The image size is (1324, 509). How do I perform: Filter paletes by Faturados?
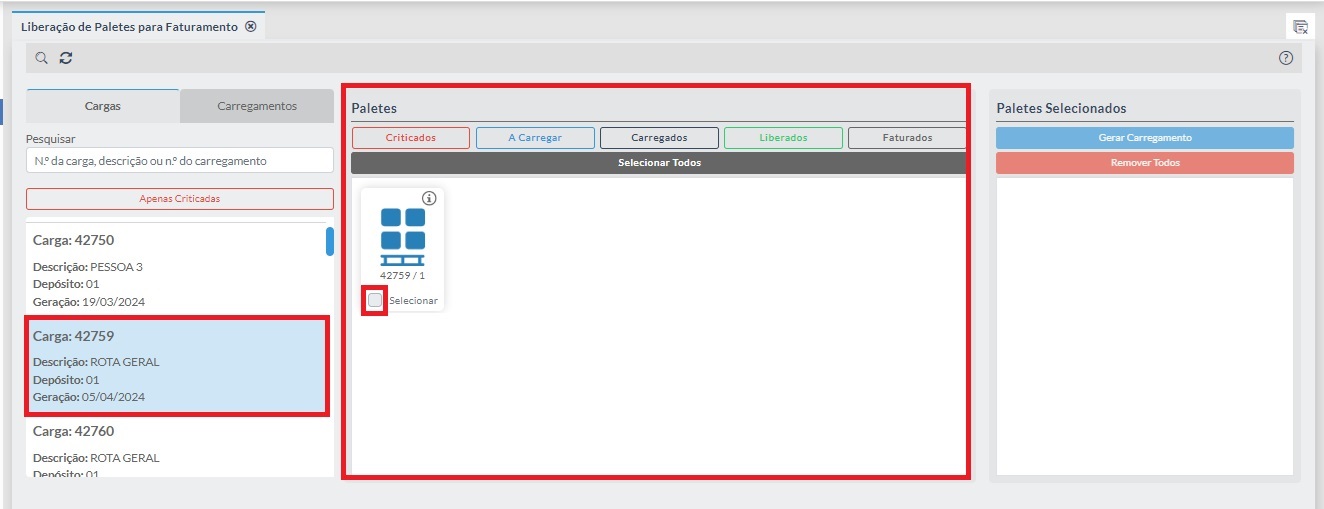click(907, 138)
